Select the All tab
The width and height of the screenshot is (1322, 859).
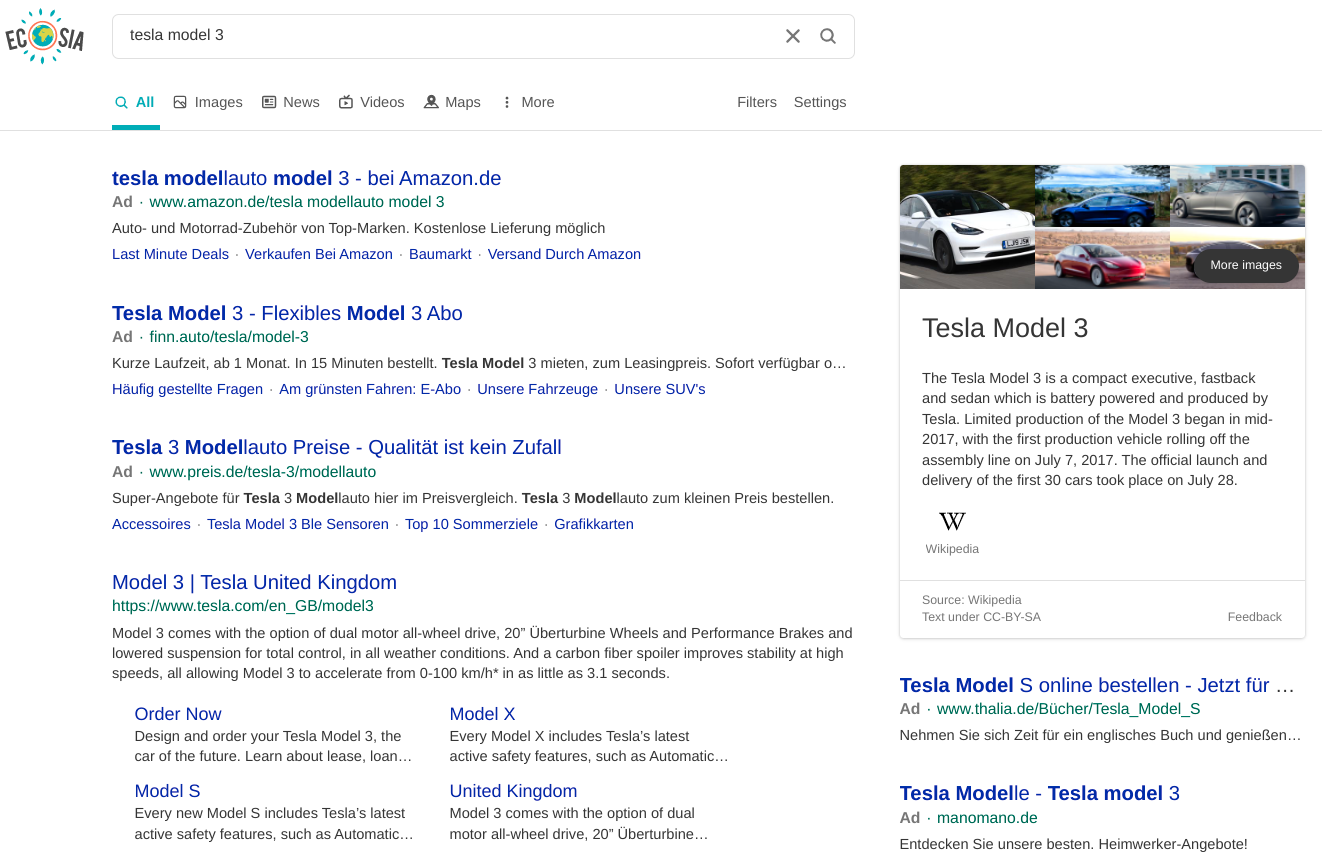click(135, 102)
